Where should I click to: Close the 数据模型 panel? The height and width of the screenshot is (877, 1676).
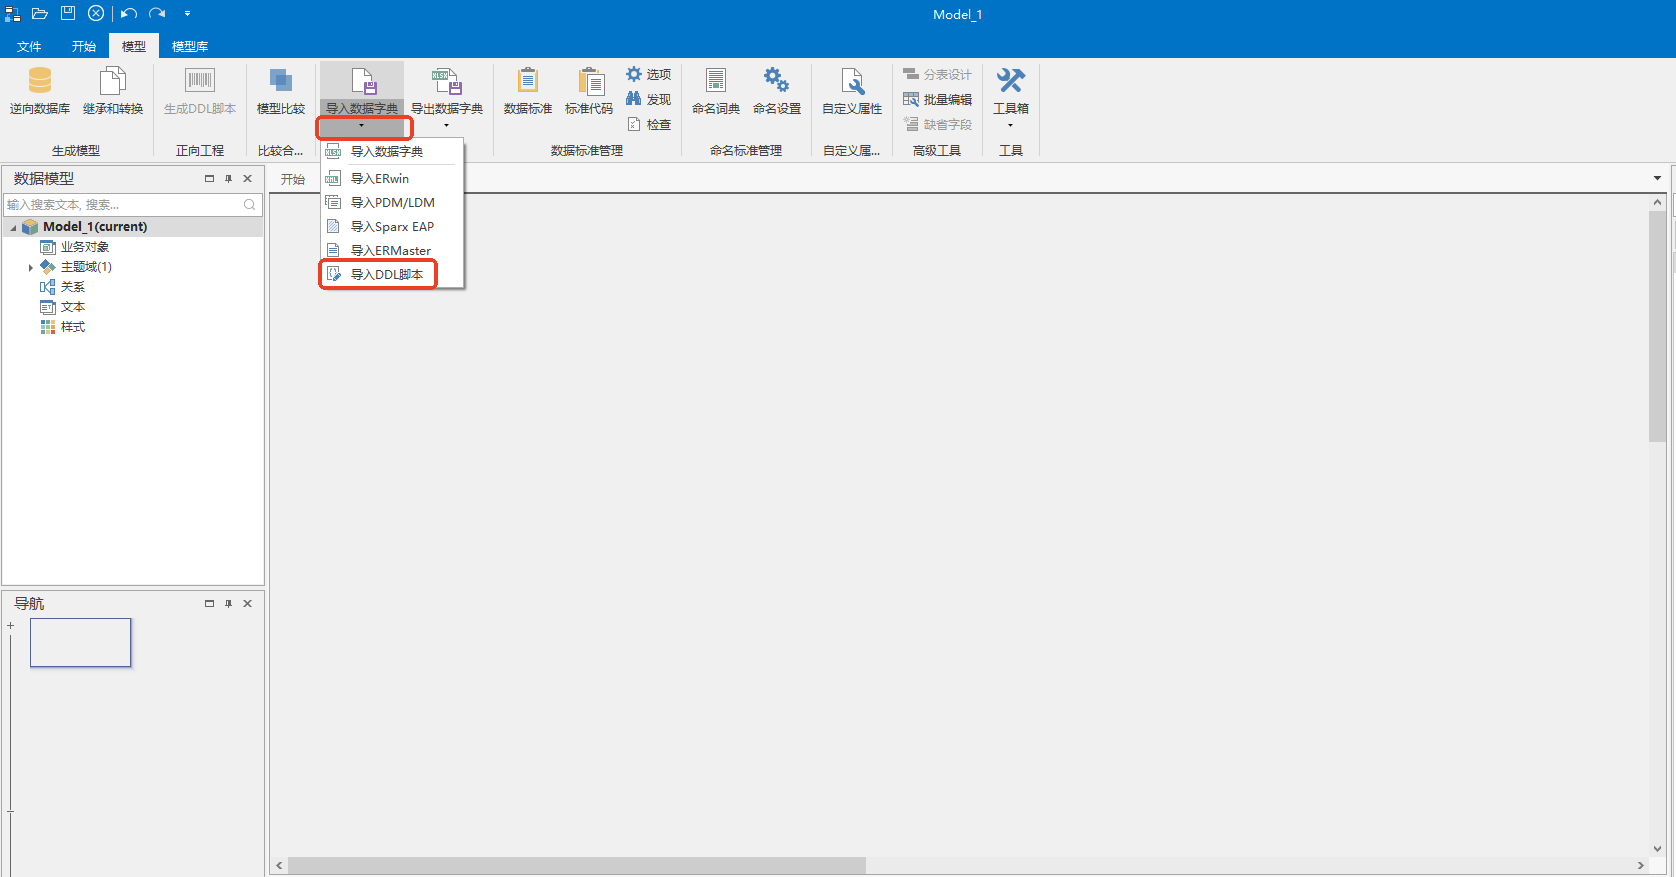coord(248,179)
